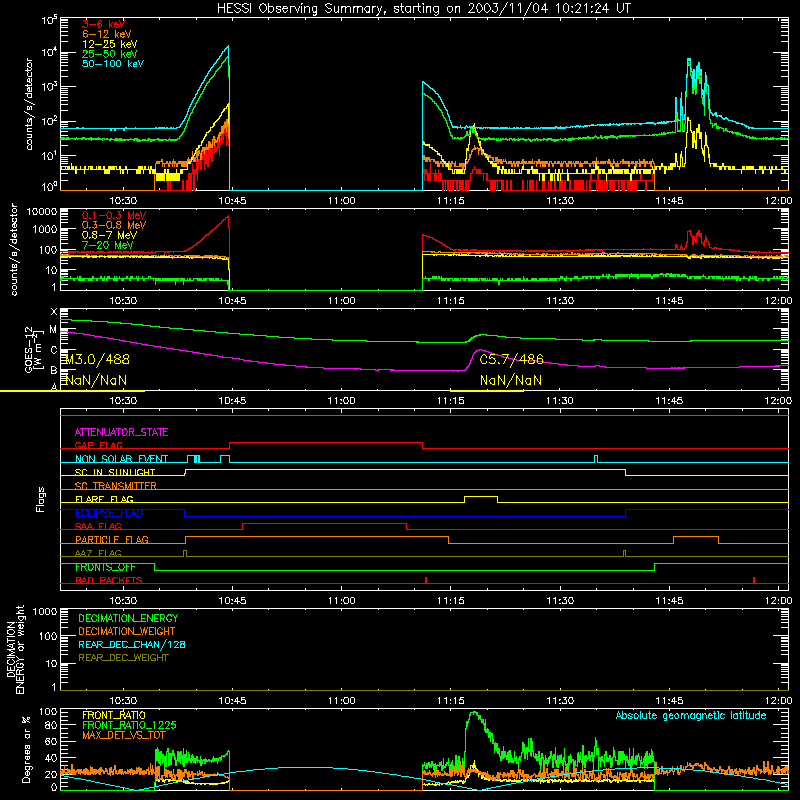The height and width of the screenshot is (800, 800).
Task: Click the Flags axis label
Action: coord(41,499)
